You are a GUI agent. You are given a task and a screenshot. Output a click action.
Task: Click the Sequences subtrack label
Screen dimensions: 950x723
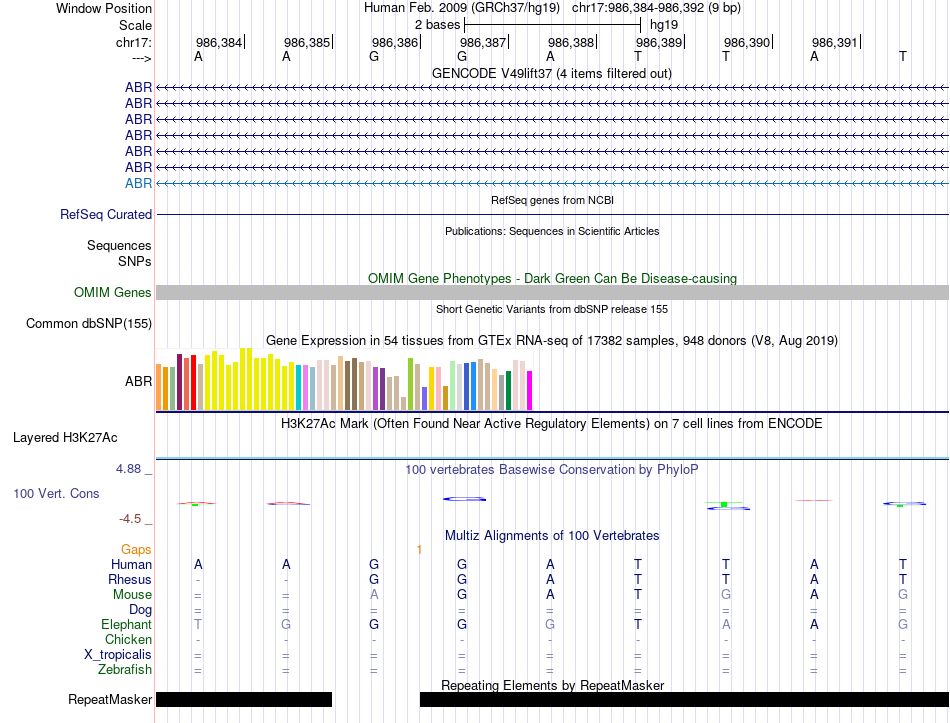(119, 245)
